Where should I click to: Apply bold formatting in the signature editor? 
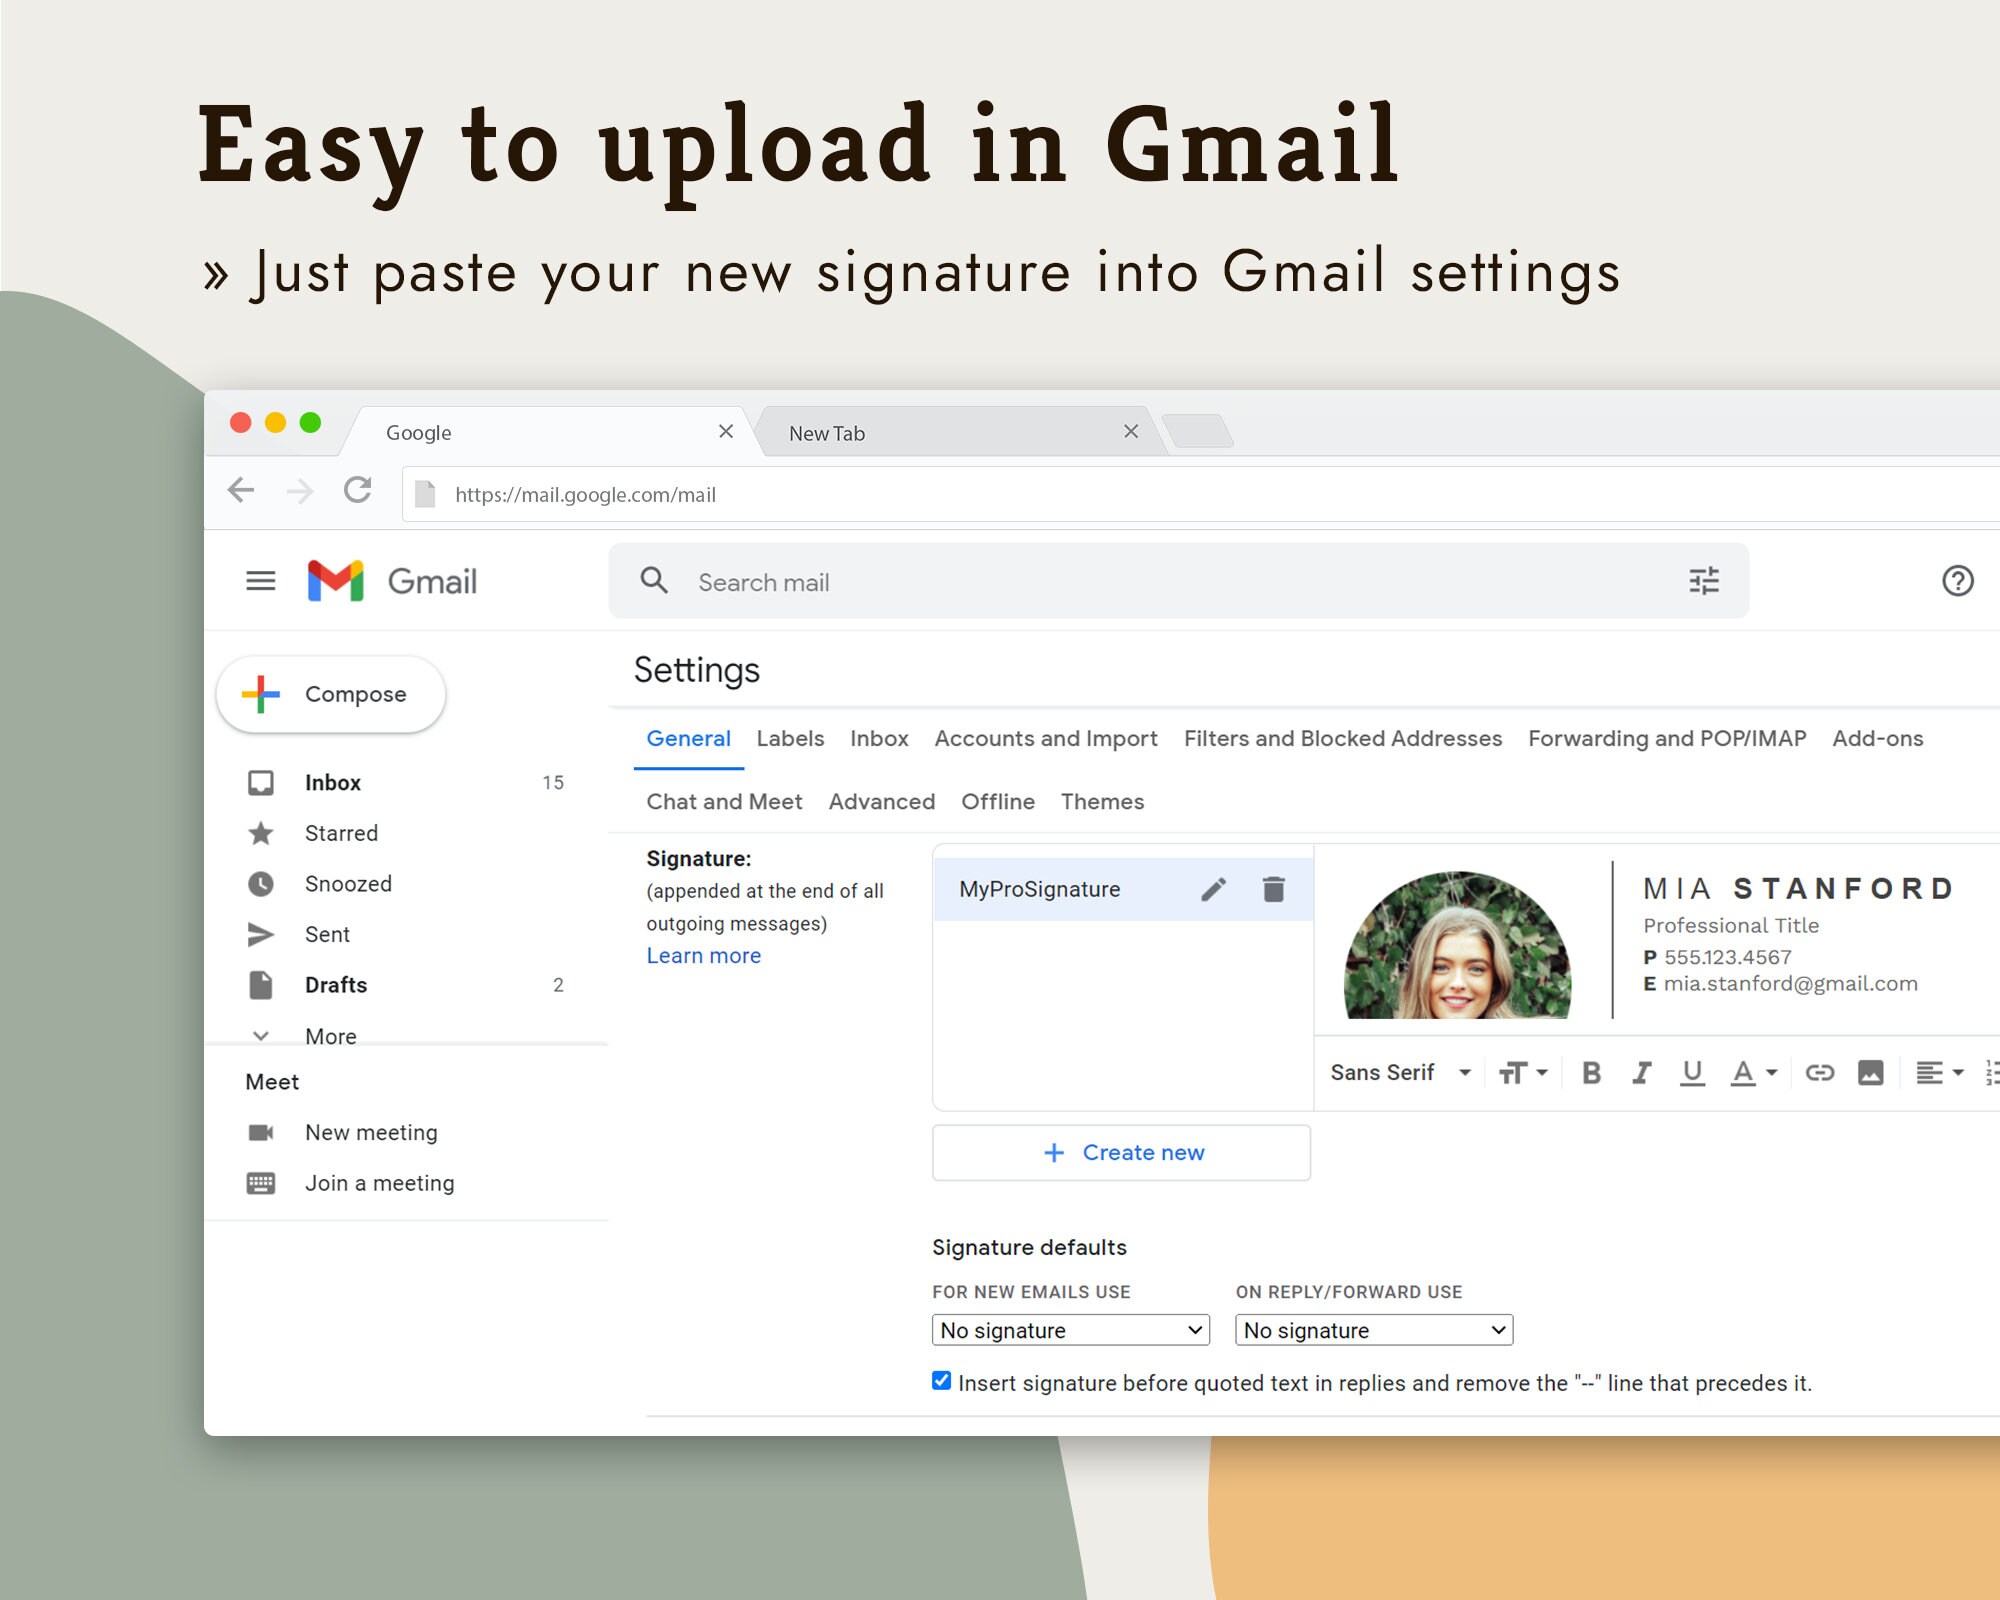pyautogui.click(x=1592, y=1072)
